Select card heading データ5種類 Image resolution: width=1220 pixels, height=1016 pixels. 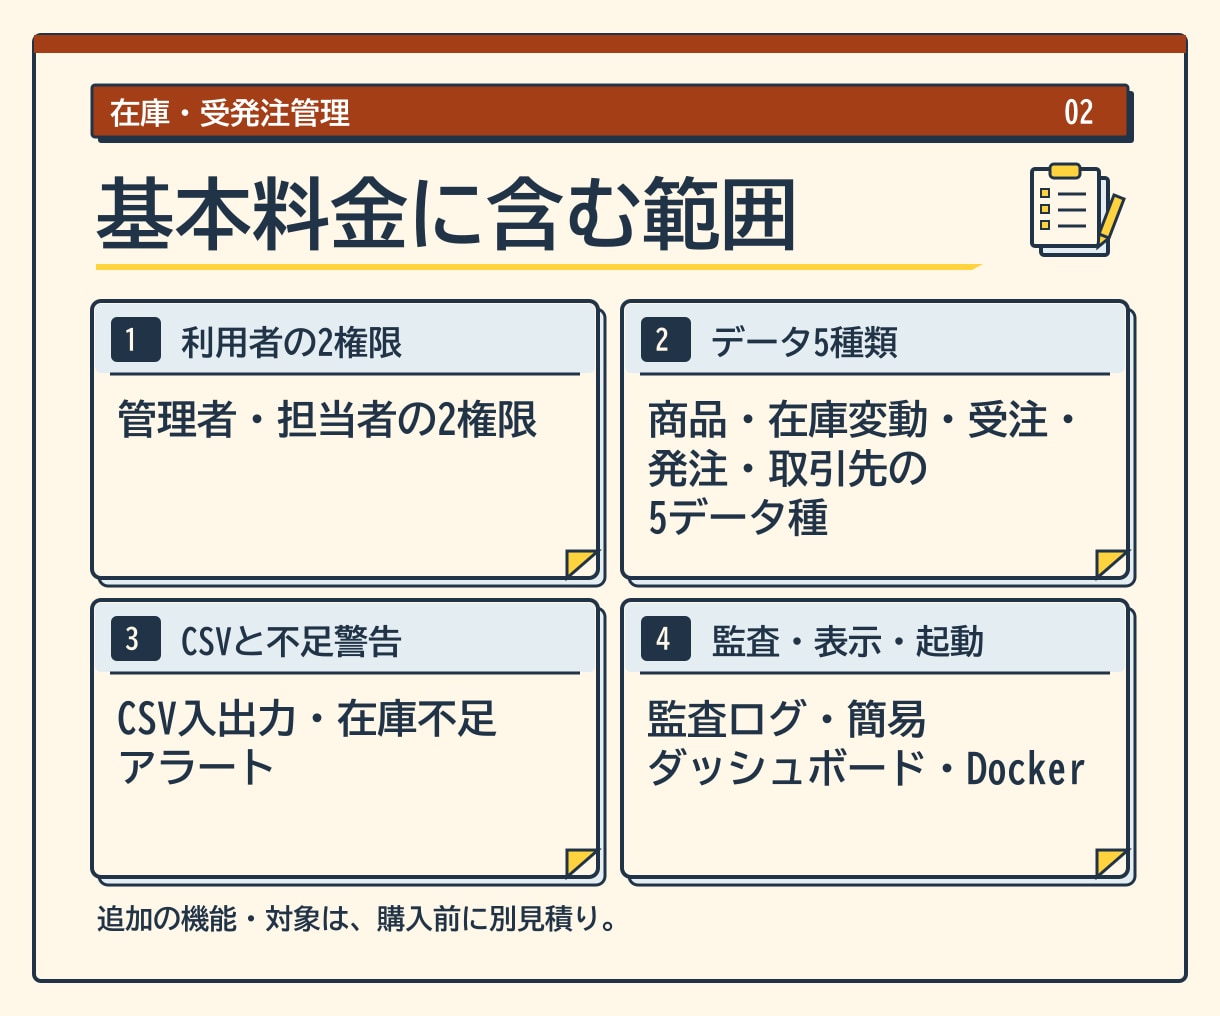[x=804, y=342]
